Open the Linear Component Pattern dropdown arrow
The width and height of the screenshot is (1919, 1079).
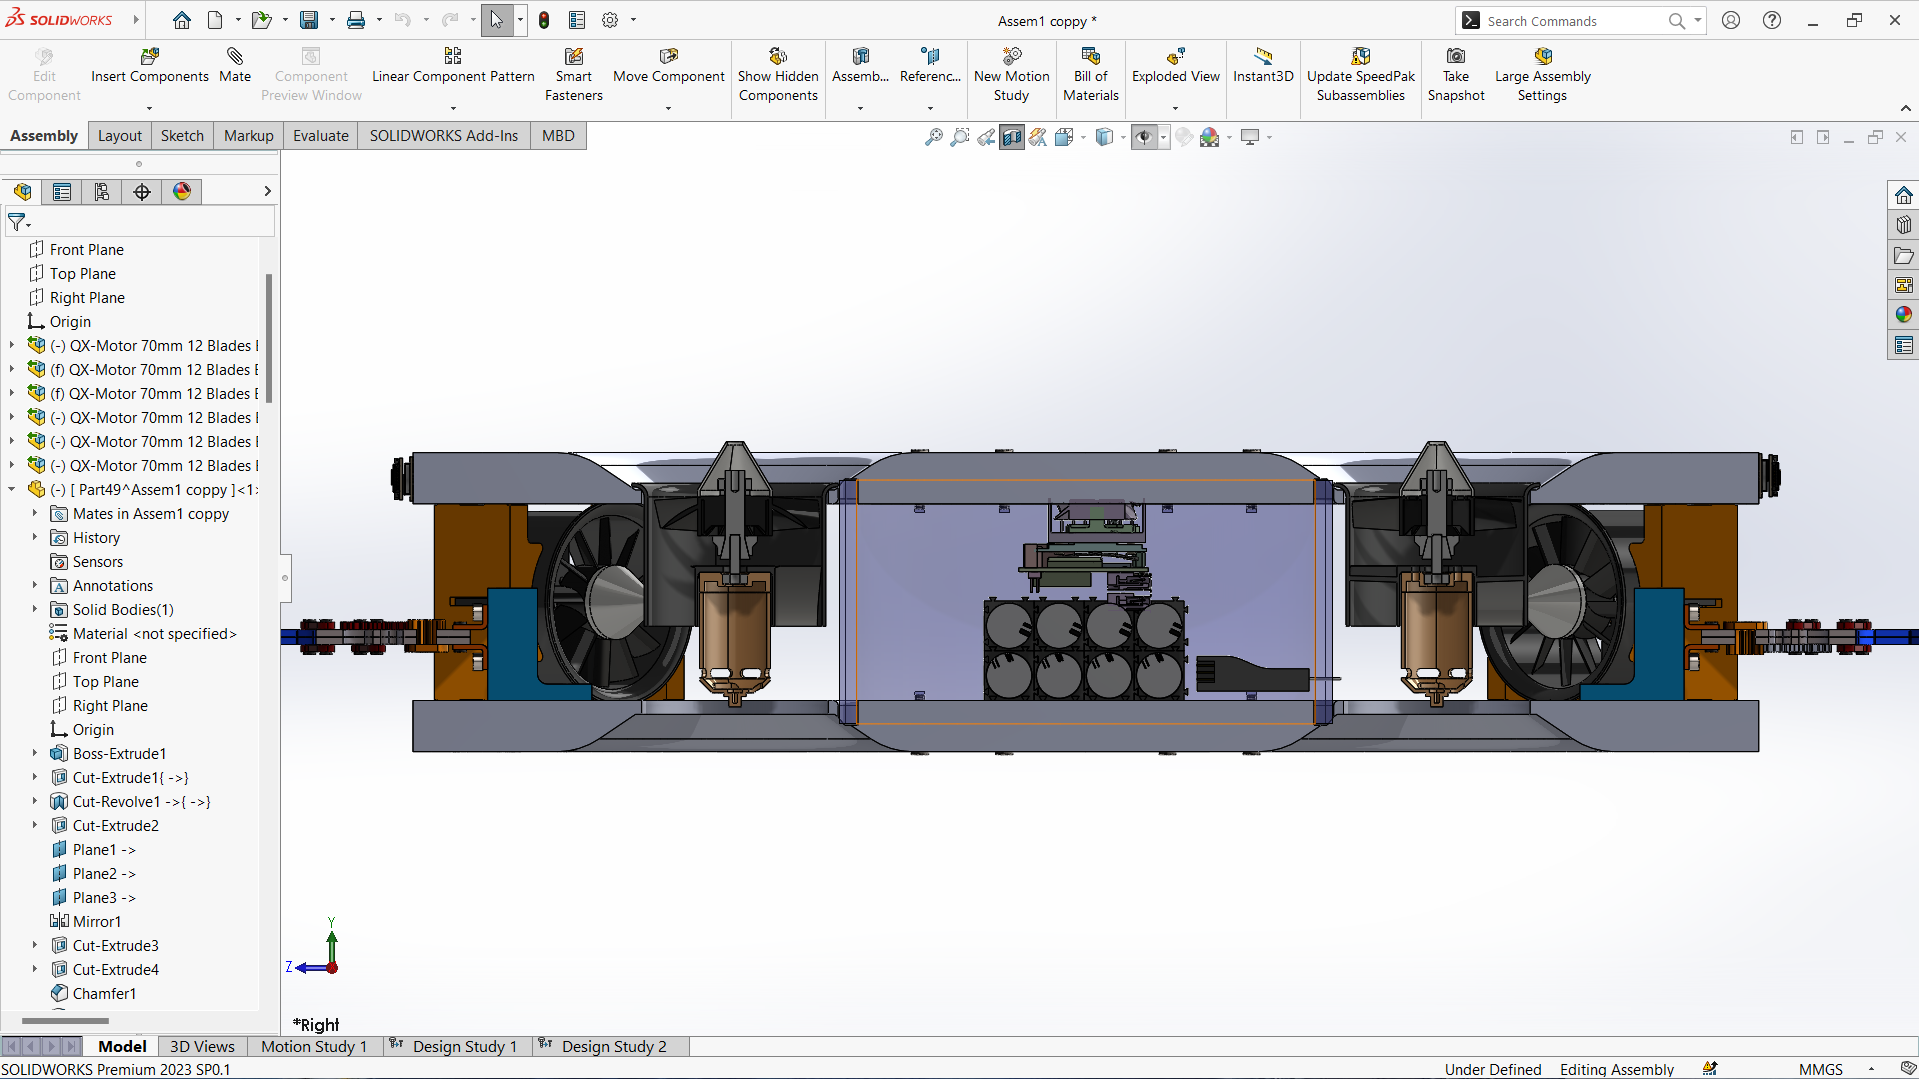(453, 108)
